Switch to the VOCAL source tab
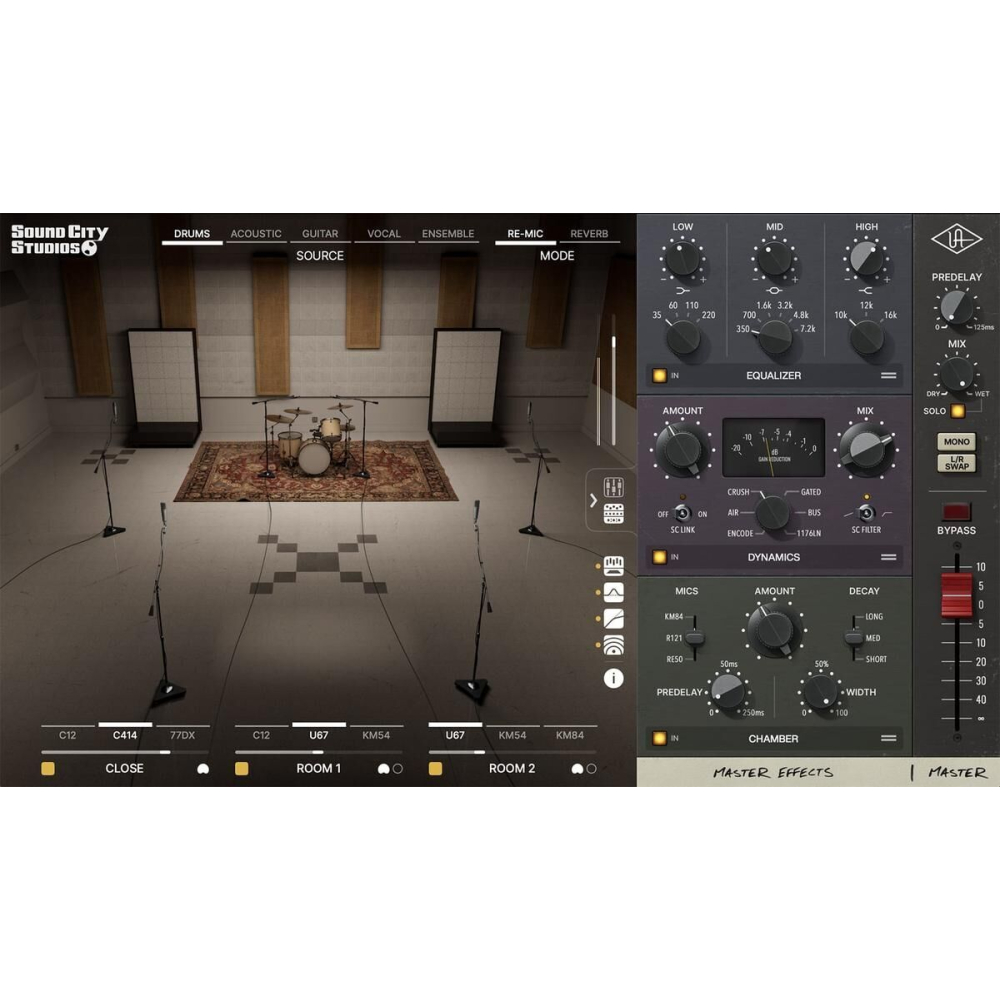Screen dimensions: 1000x1000 tap(382, 233)
